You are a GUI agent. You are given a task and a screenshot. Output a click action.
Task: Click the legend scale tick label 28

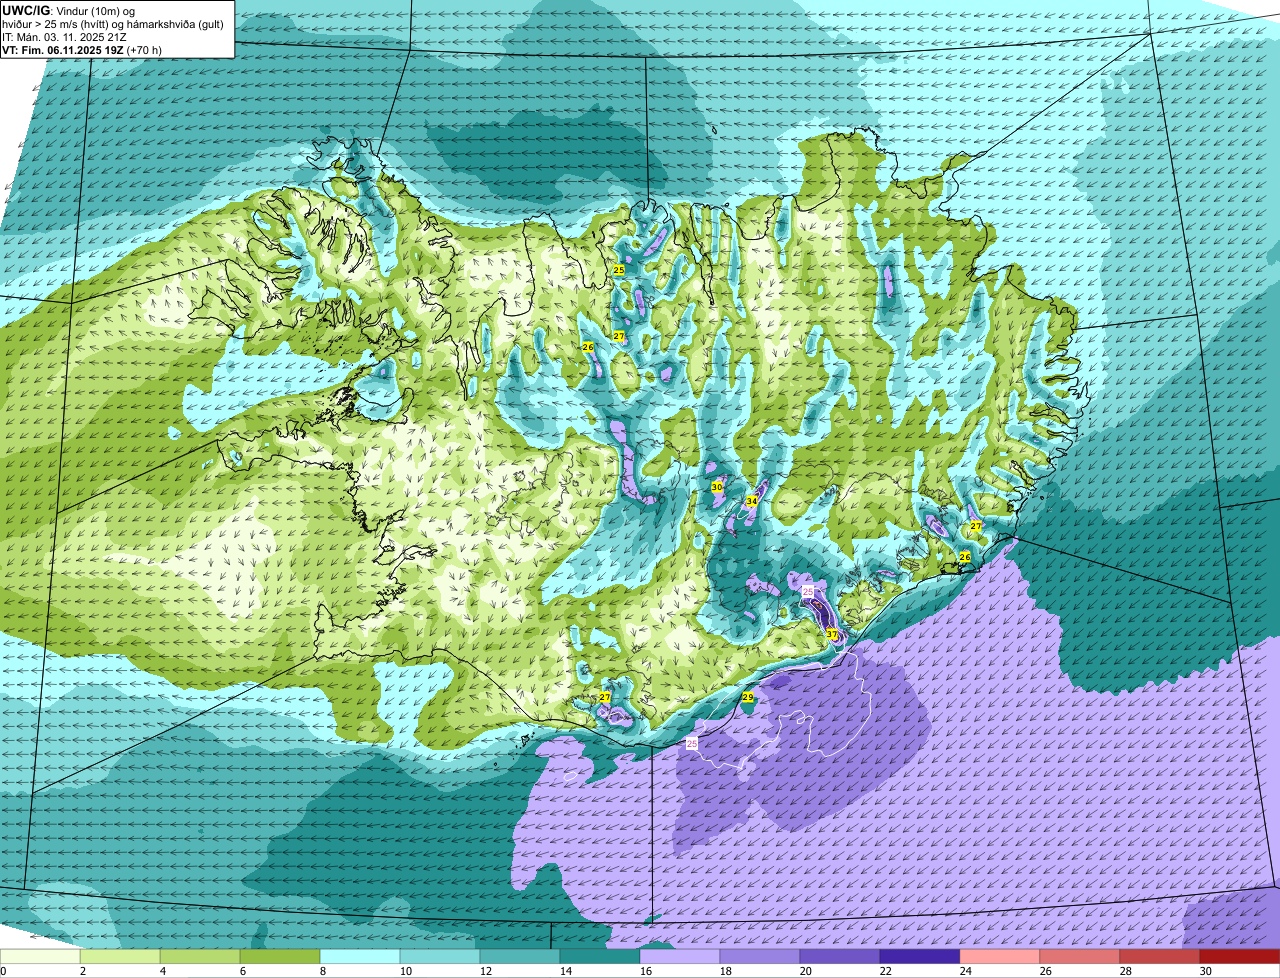pos(1125,971)
